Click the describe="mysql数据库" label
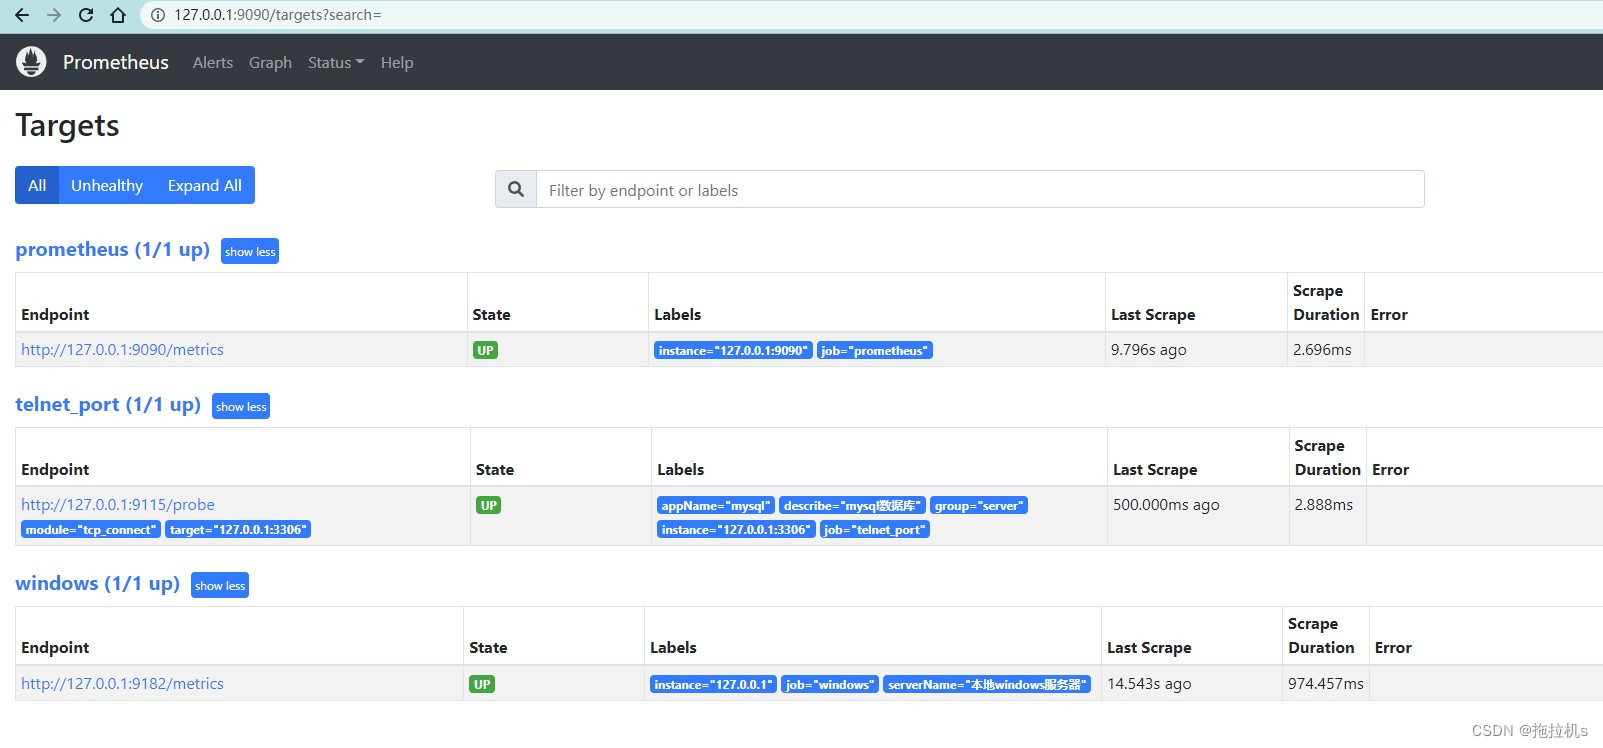 853,505
